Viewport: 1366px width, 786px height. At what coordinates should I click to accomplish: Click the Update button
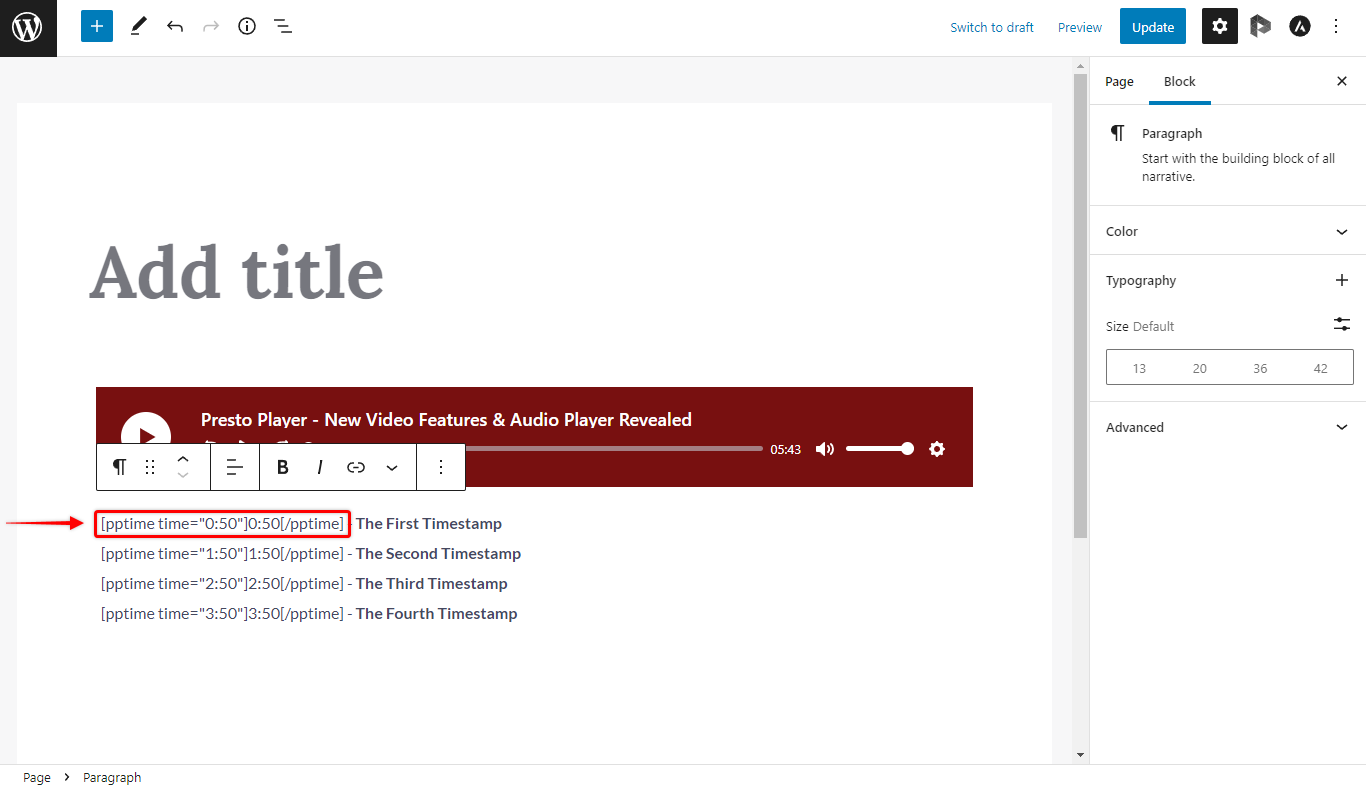tap(1153, 27)
